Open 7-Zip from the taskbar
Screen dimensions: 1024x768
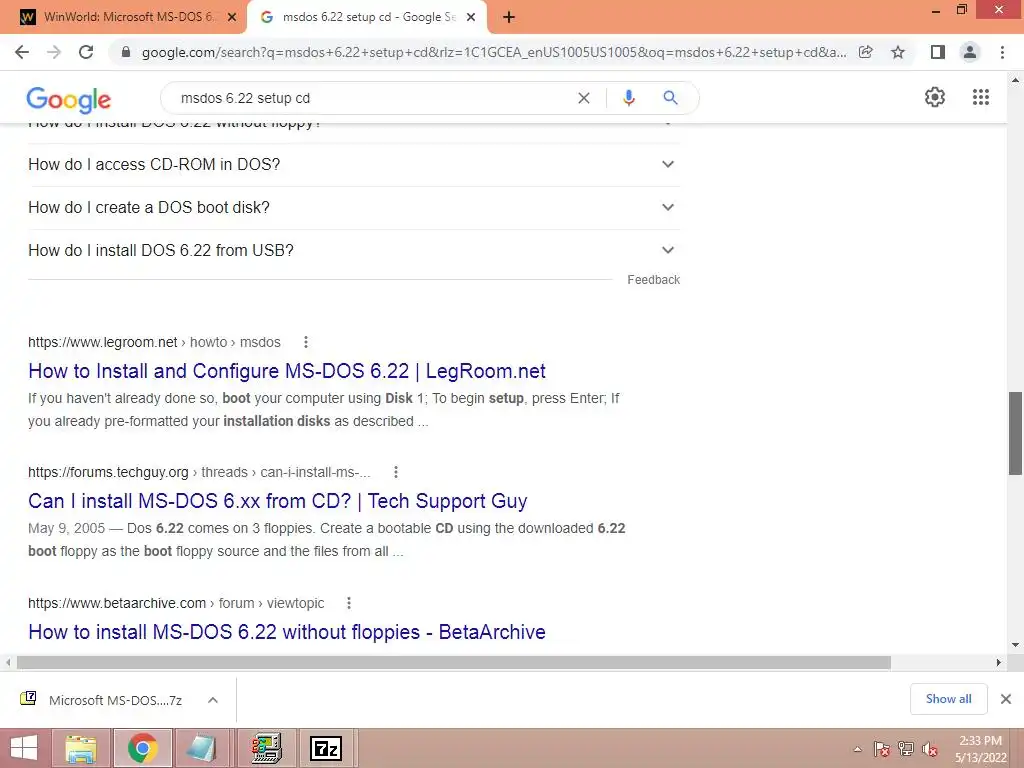325,748
